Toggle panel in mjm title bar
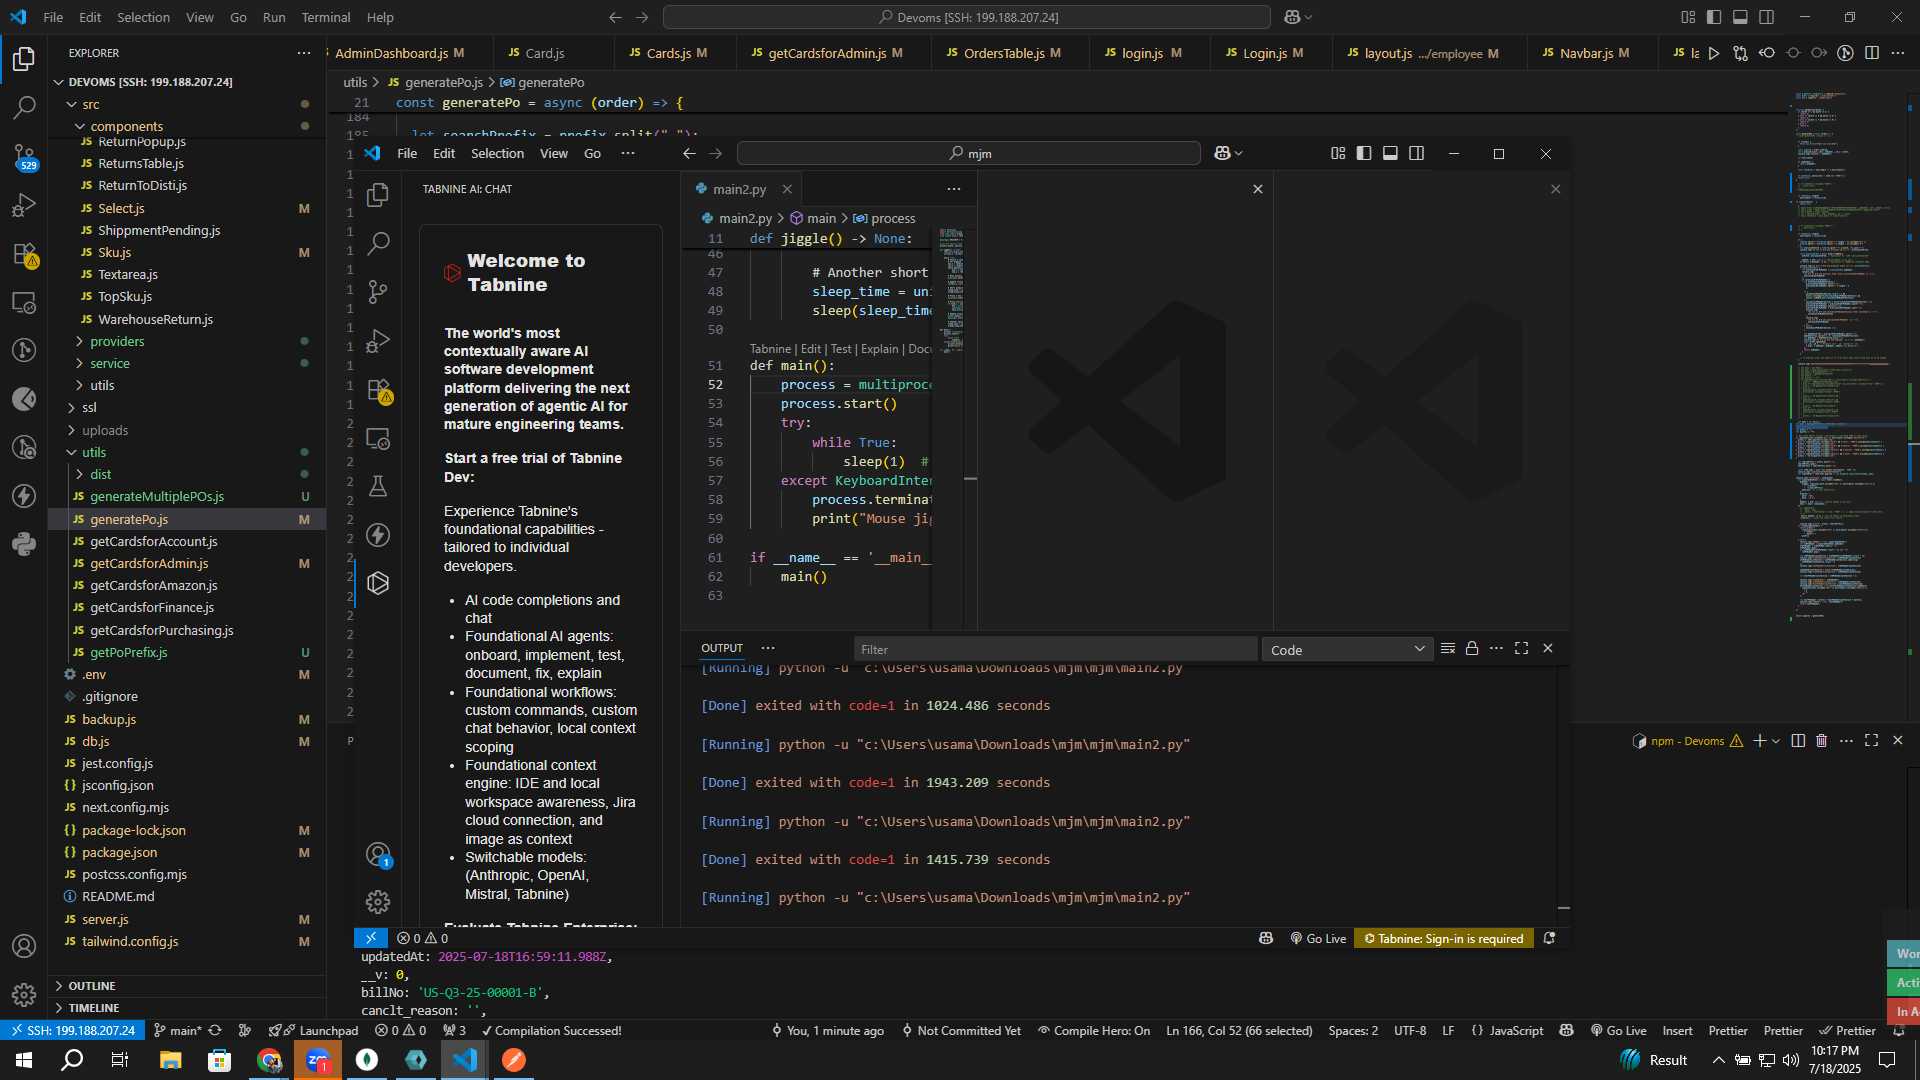The width and height of the screenshot is (1920, 1080). pos(1390,153)
